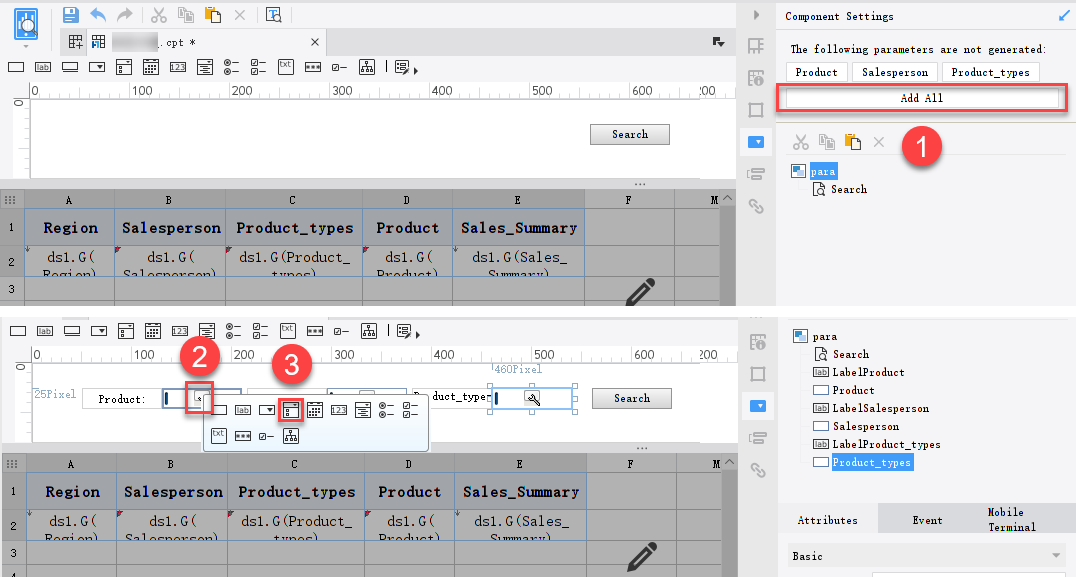Switch to the Event tab

point(927,519)
